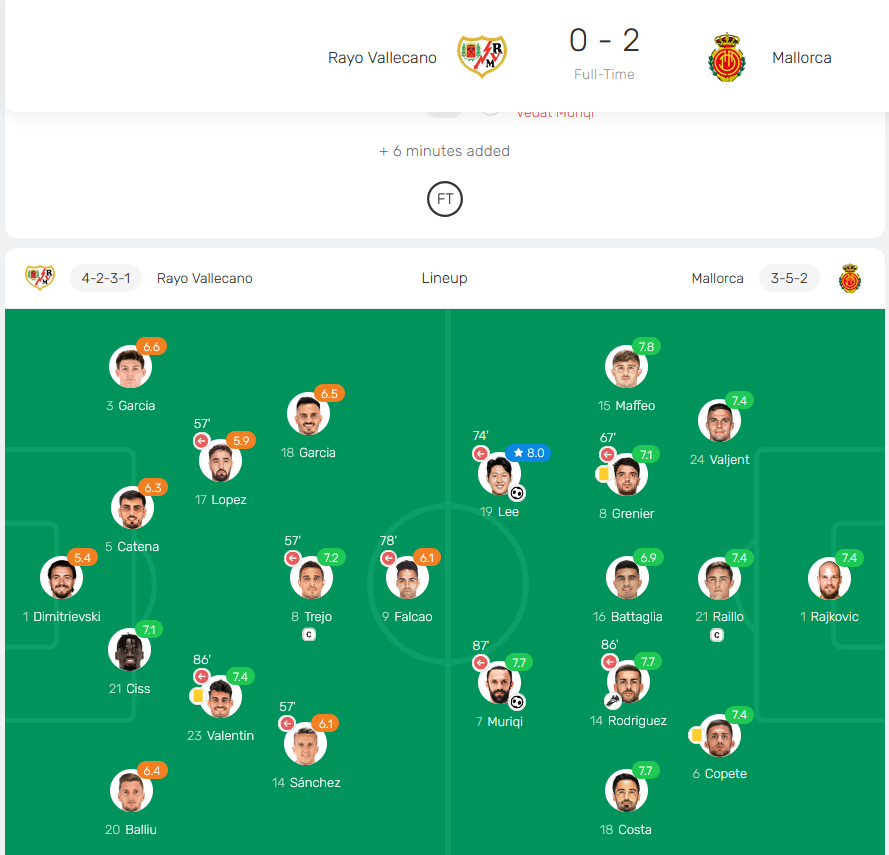
Task: Click Lee's 8.0 star rating badge
Action: click(528, 453)
